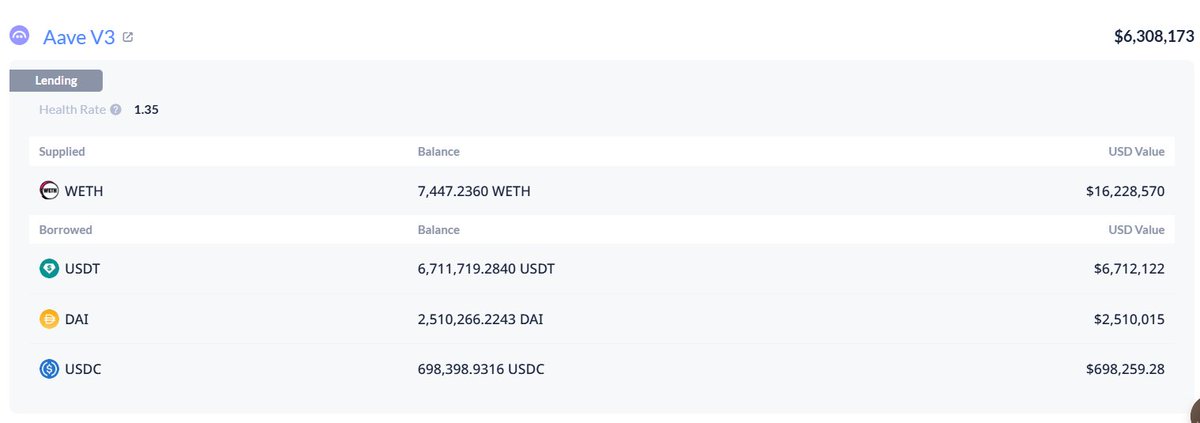Click the USDT token icon
The image size is (1200, 423).
click(x=49, y=269)
